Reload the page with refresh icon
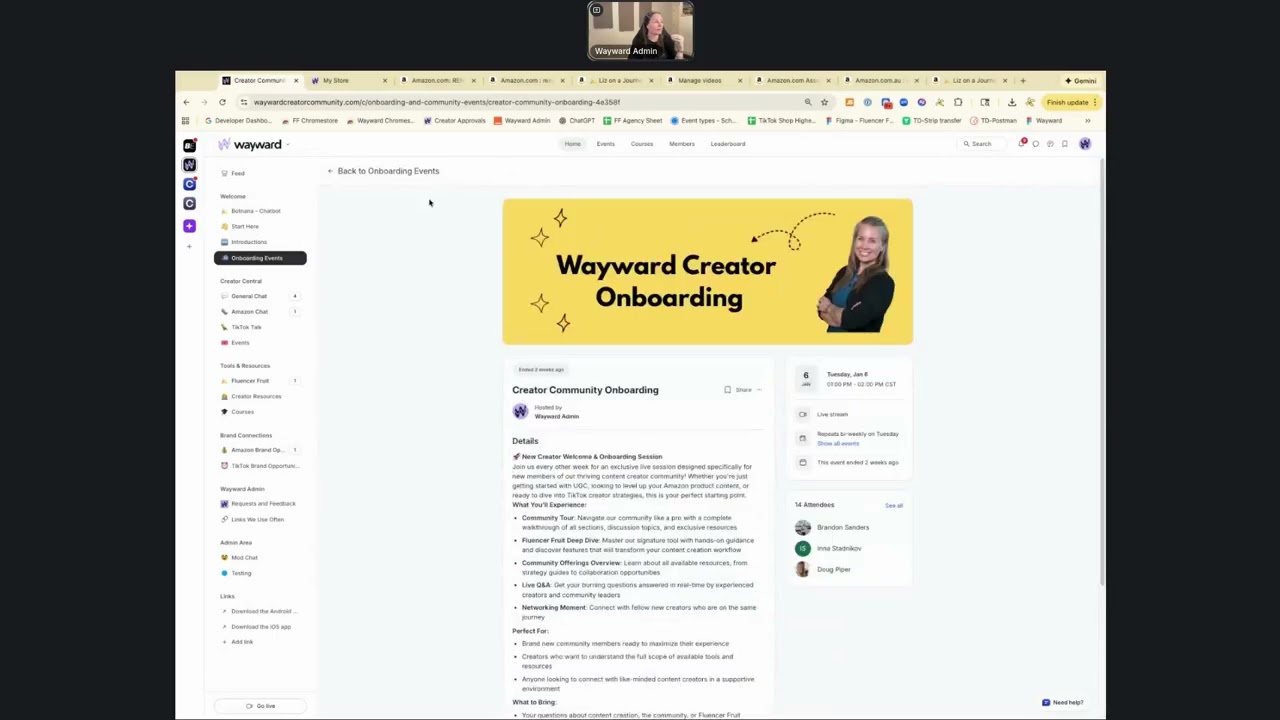 coord(222,102)
